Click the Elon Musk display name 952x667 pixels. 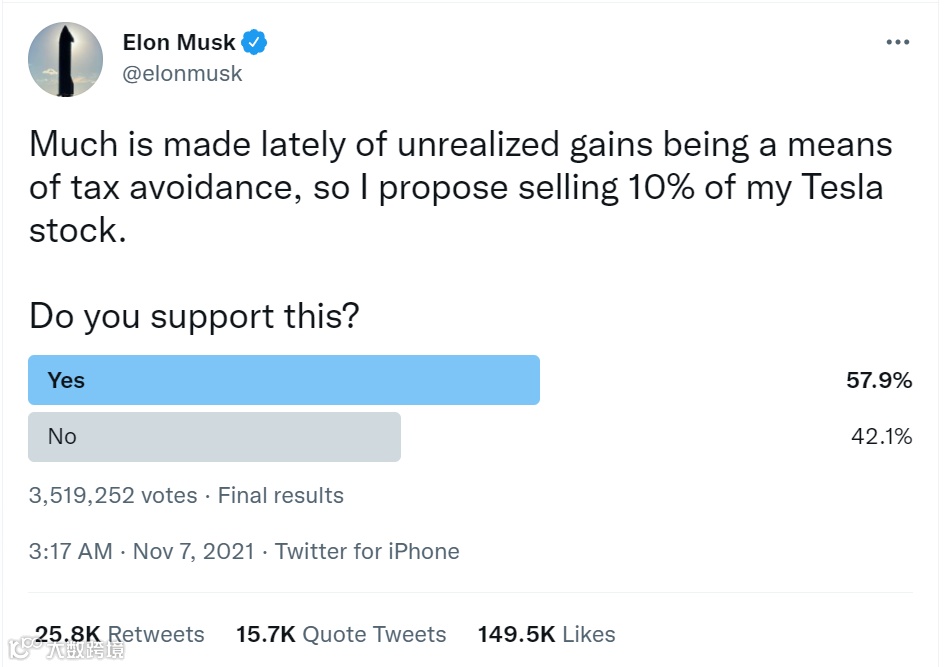click(x=179, y=43)
